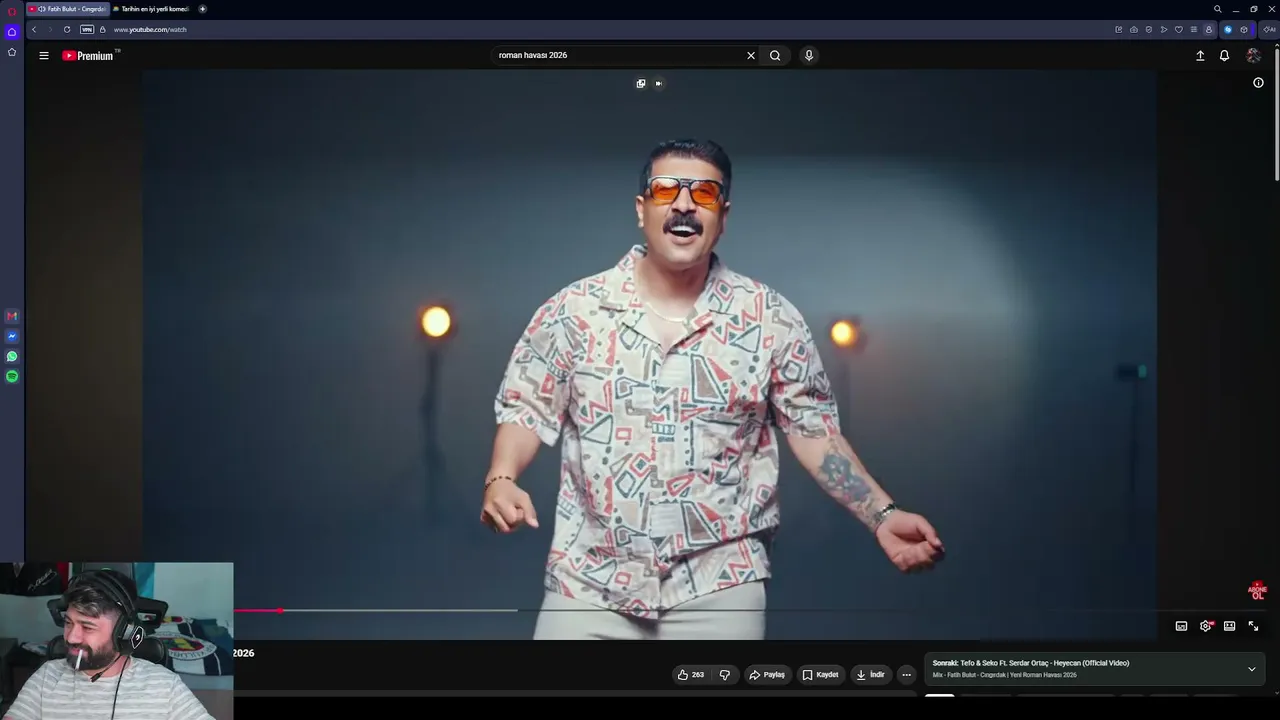
Task: Start voice search with the microphone
Action: point(809,56)
